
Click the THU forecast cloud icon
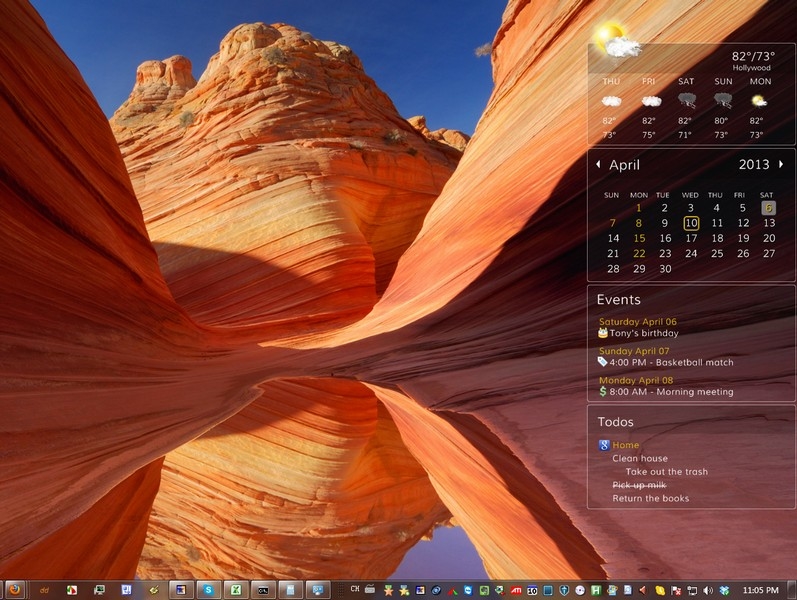click(x=611, y=101)
